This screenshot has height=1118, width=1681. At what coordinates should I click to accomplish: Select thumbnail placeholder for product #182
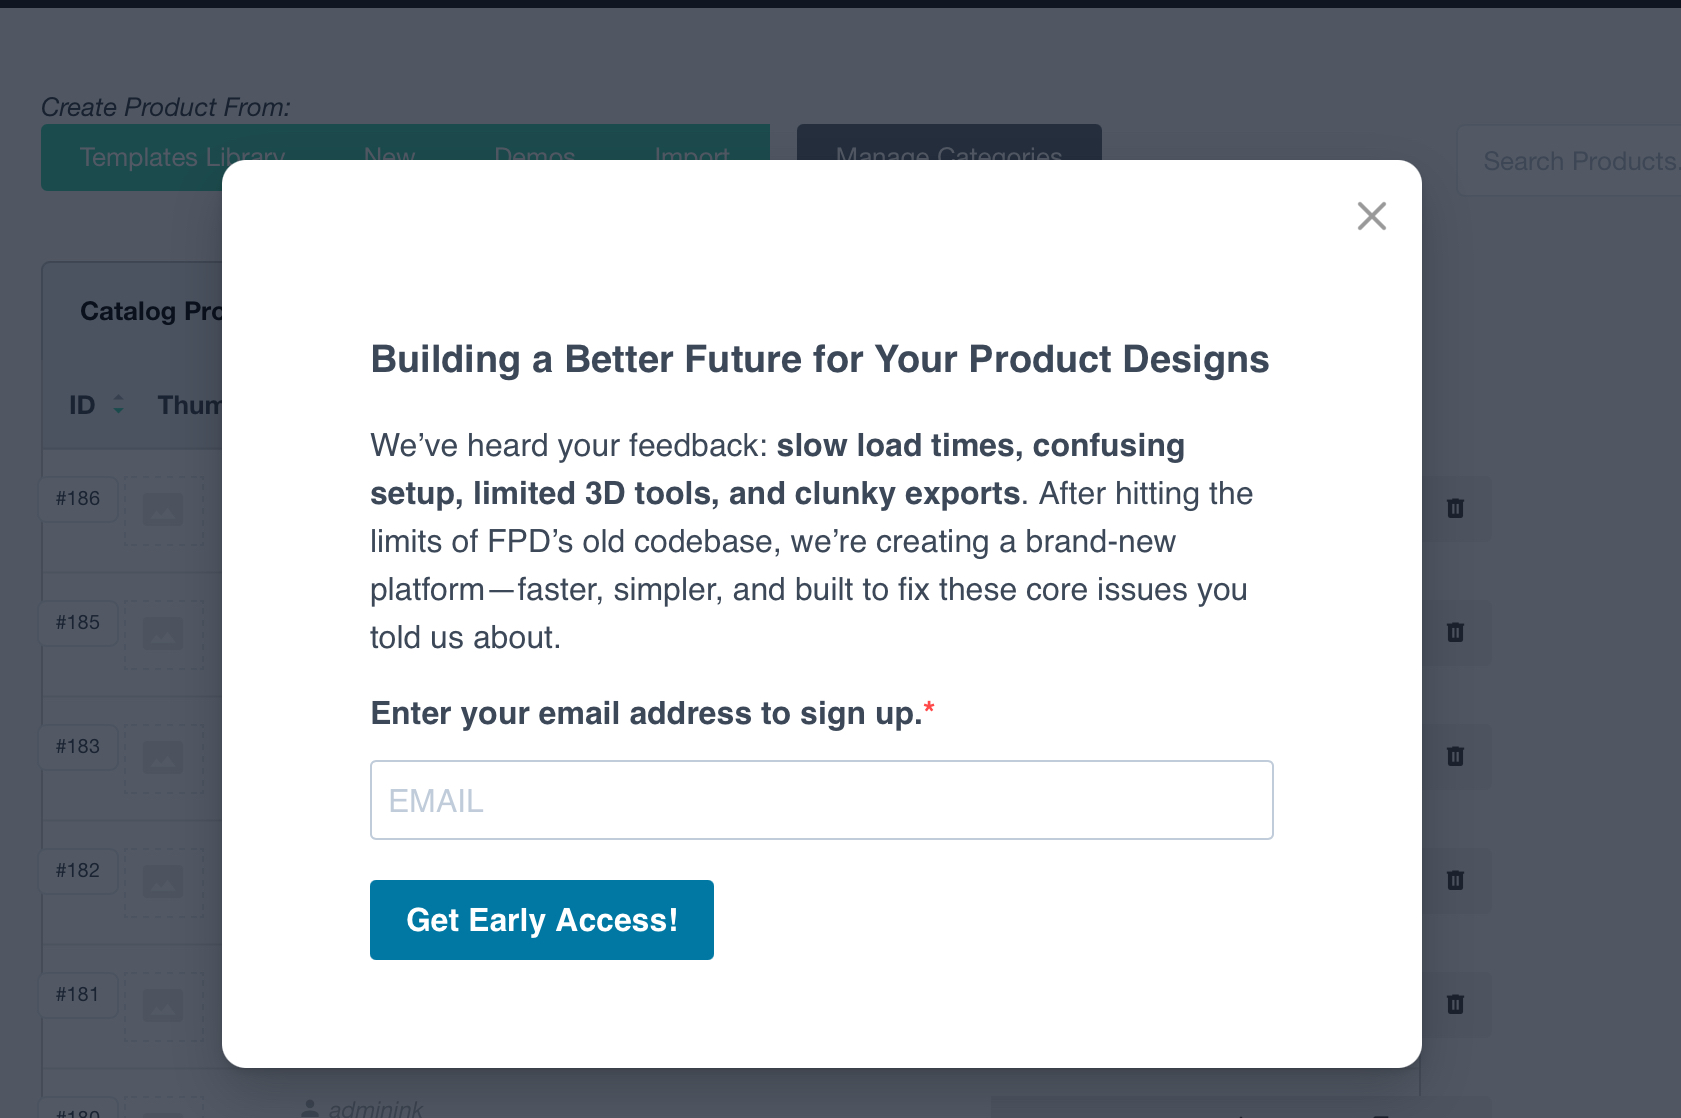(163, 882)
